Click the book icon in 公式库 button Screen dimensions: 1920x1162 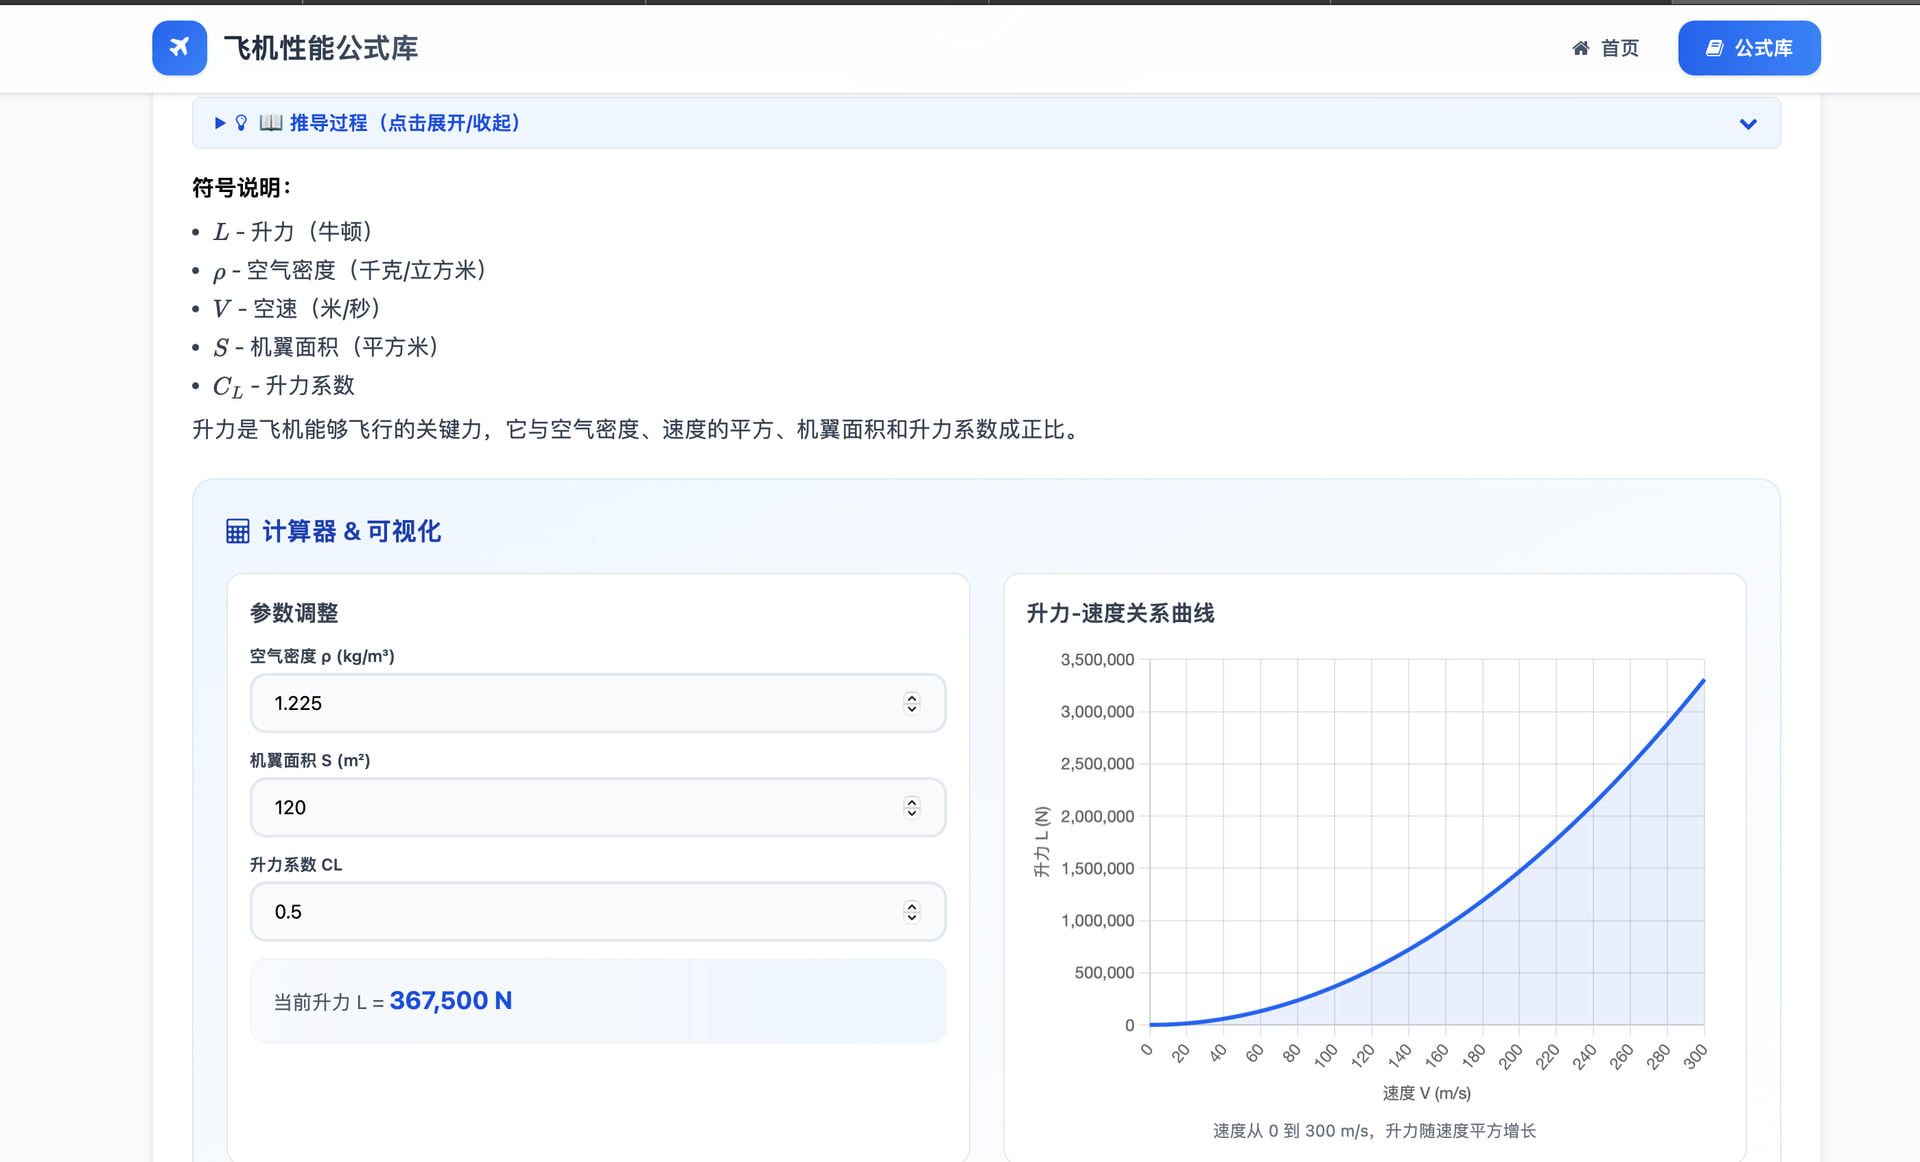coord(1714,48)
